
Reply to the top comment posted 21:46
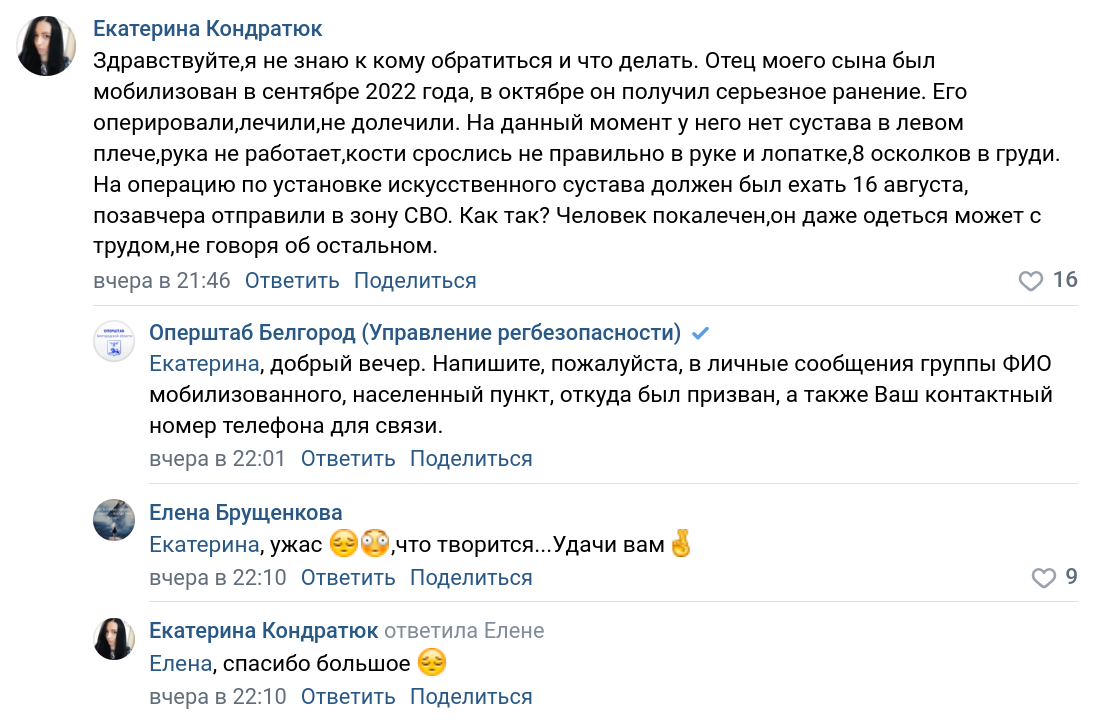(x=292, y=281)
